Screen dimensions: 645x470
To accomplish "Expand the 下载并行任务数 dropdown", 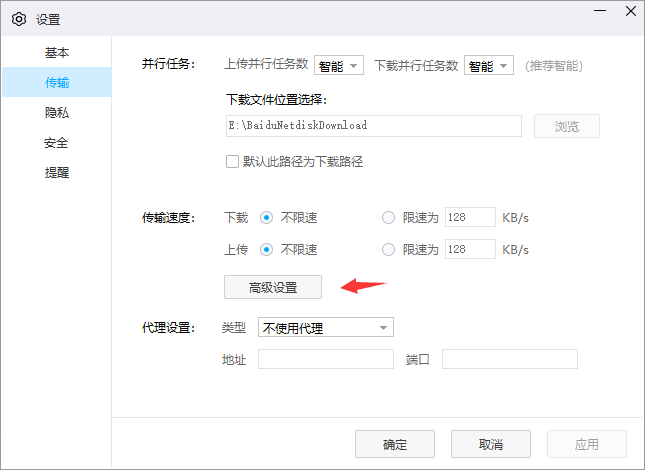I will [489, 66].
